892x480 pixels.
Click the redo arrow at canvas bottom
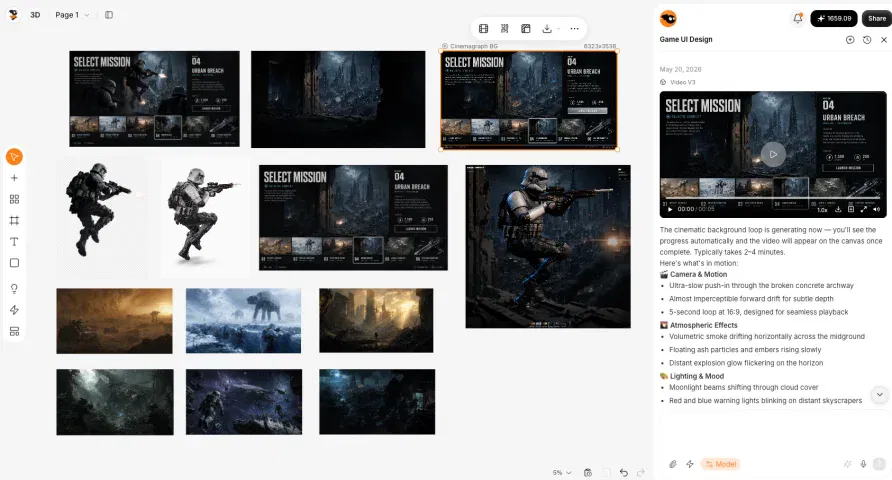(x=641, y=473)
